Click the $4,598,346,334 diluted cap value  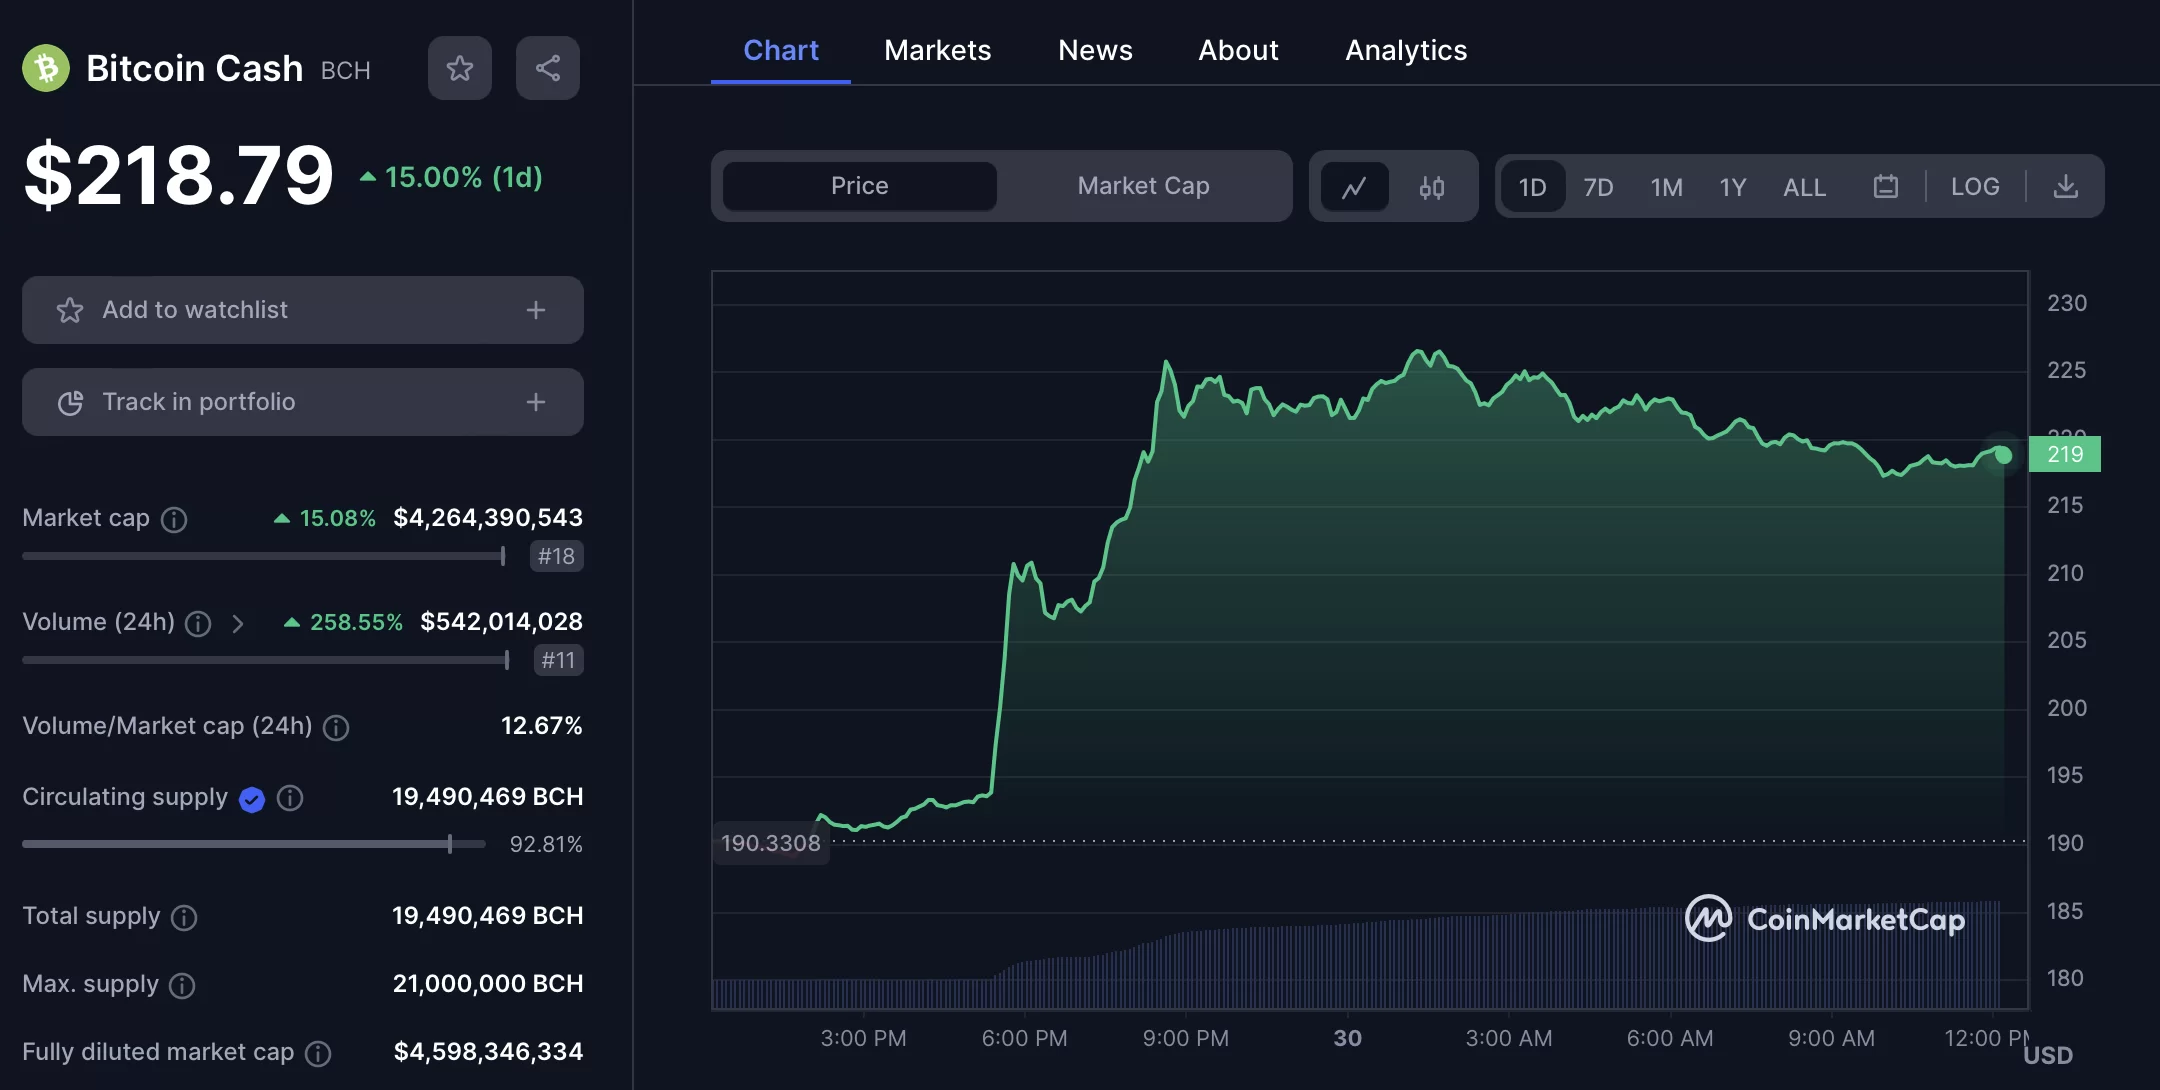(488, 1051)
